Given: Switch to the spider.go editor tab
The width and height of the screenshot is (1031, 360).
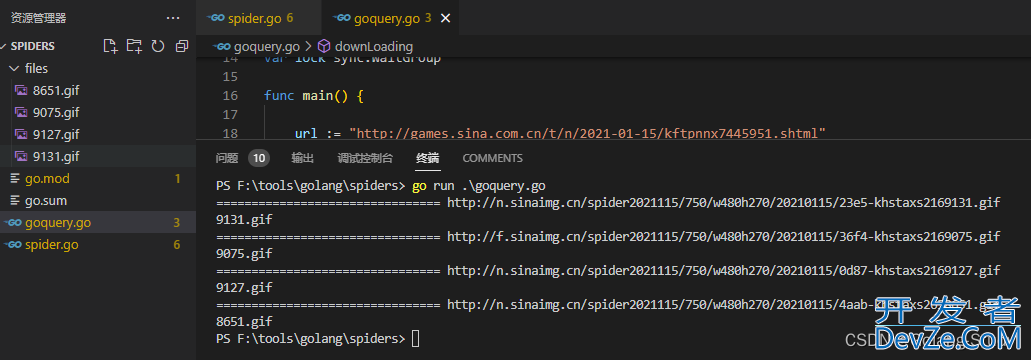Looking at the screenshot, I should coord(258,18).
